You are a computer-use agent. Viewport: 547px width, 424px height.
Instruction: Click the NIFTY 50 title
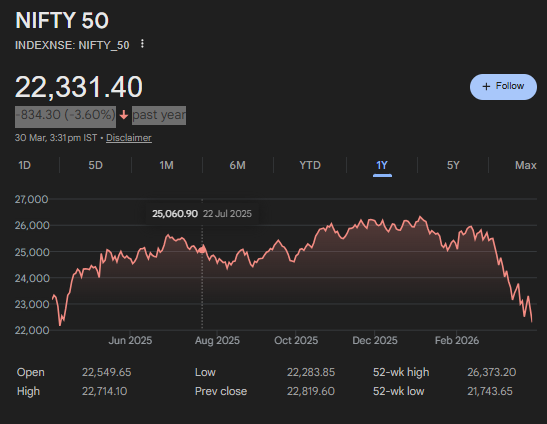point(62,20)
